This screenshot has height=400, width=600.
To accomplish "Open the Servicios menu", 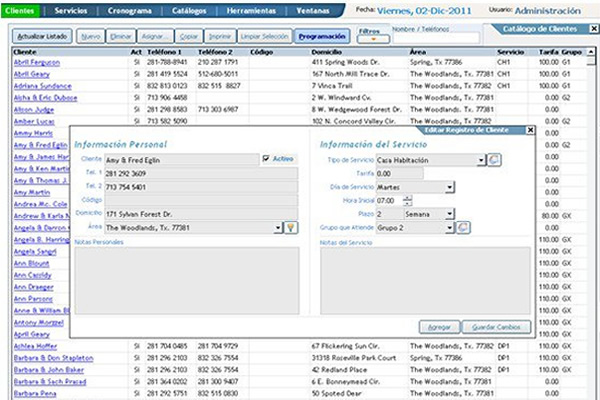I will pyautogui.click(x=76, y=8).
